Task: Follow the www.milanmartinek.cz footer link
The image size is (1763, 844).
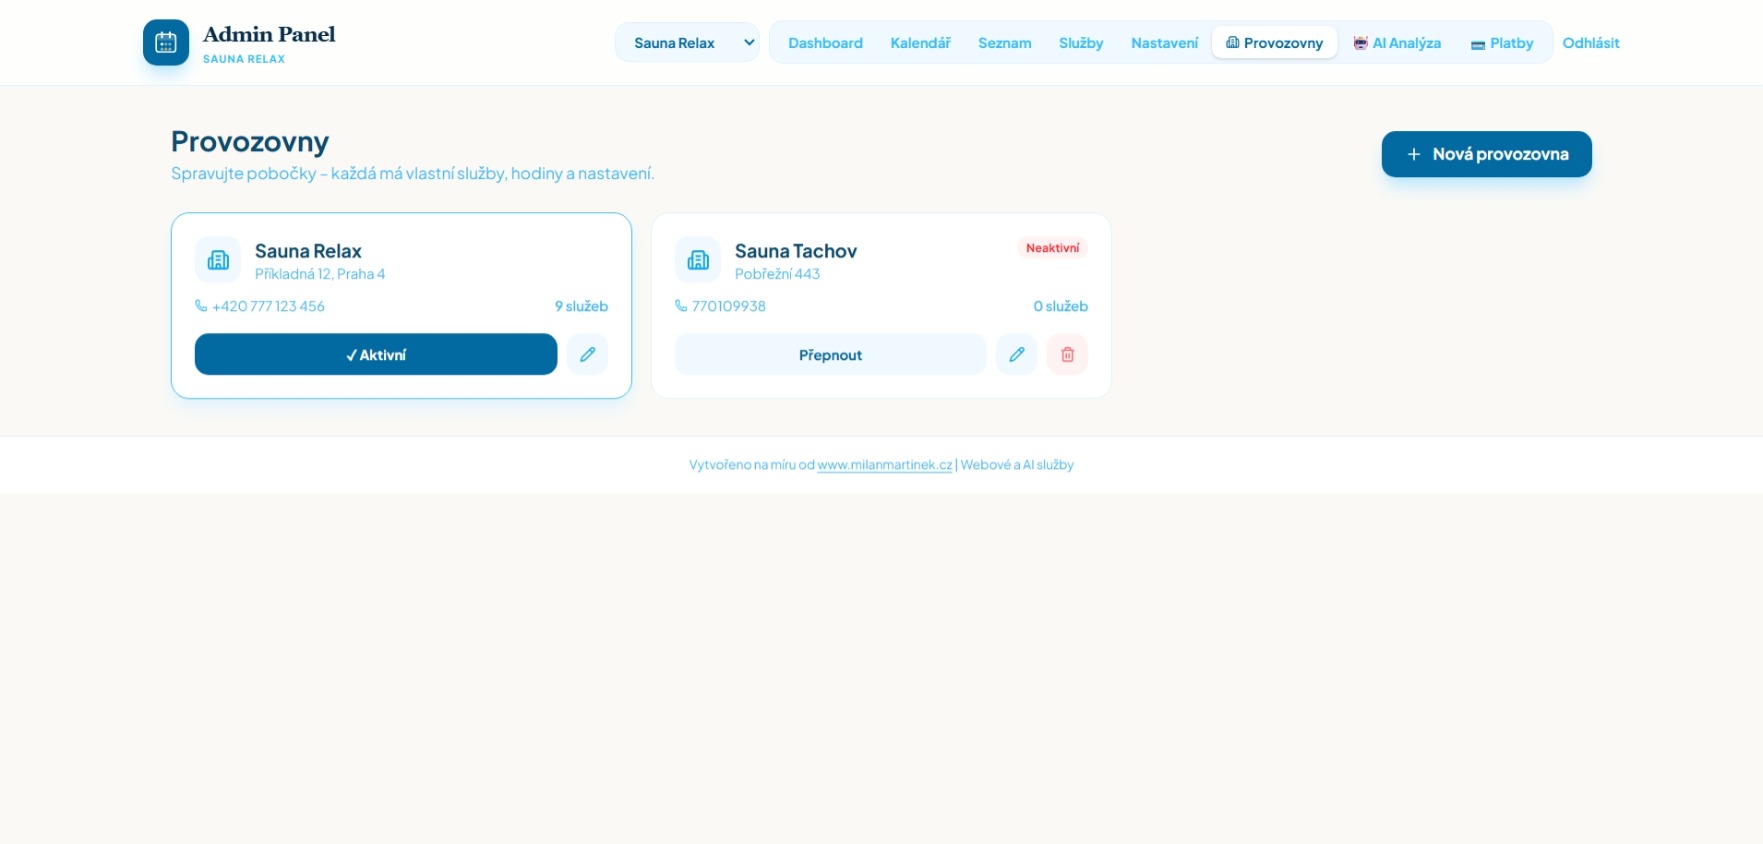Action: 884,465
